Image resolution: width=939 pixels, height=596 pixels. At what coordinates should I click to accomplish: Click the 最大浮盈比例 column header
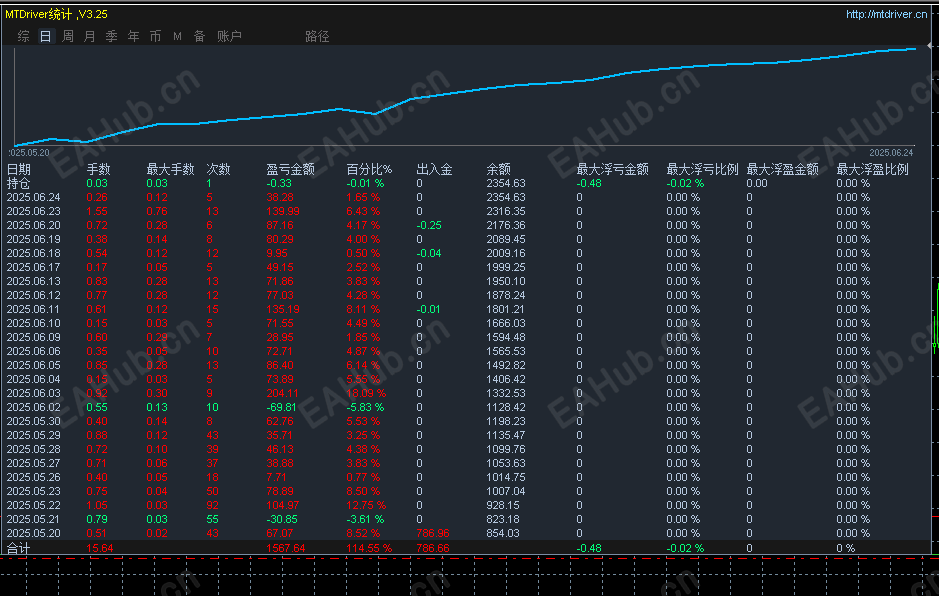click(873, 170)
